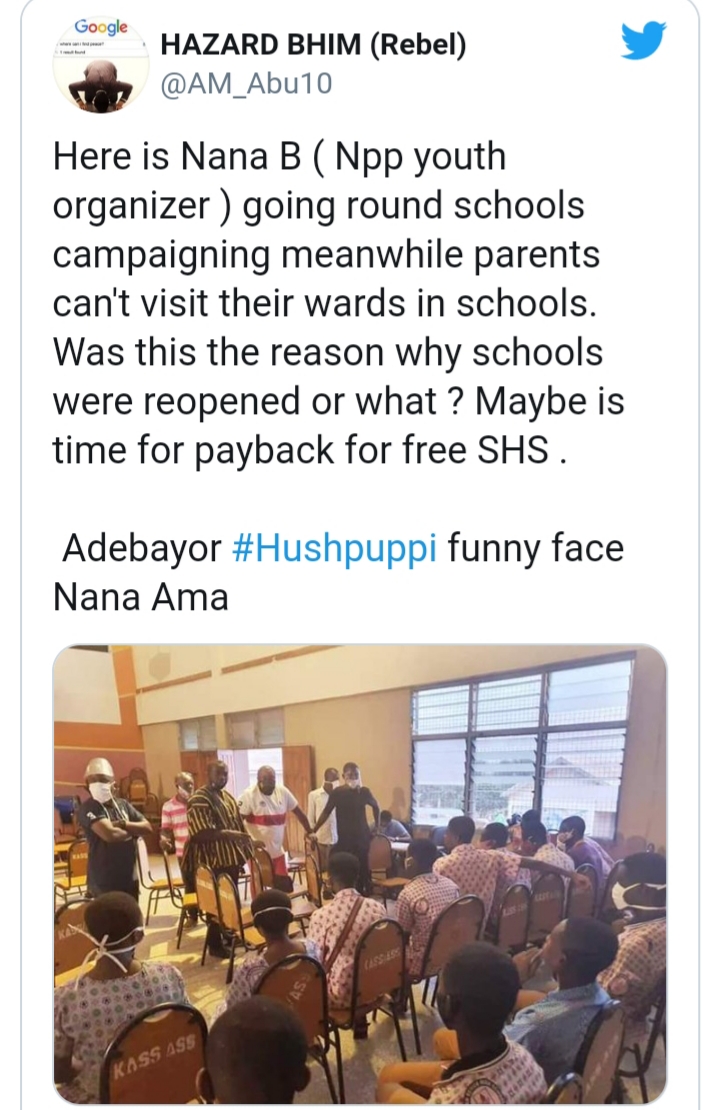This screenshot has width=720, height=1110.
Task: Click the "were reopened or what" line
Action: [x=338, y=402]
